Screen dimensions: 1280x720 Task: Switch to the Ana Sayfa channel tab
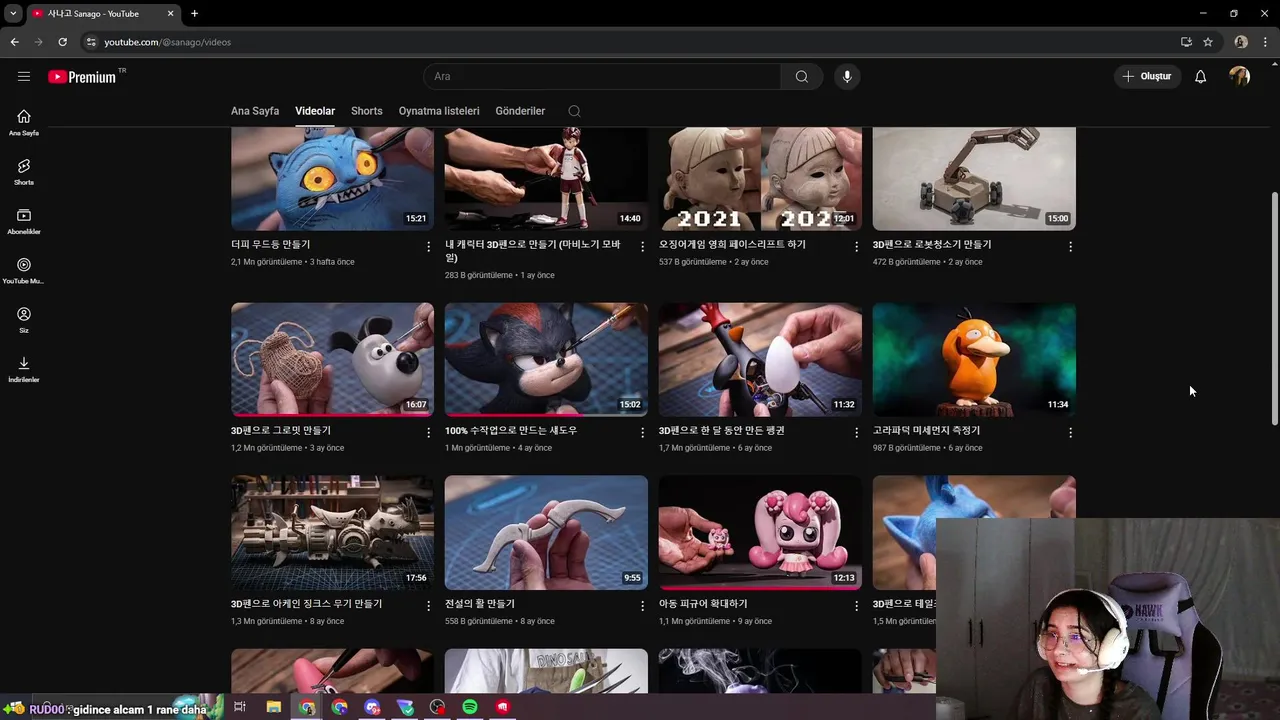click(x=255, y=111)
